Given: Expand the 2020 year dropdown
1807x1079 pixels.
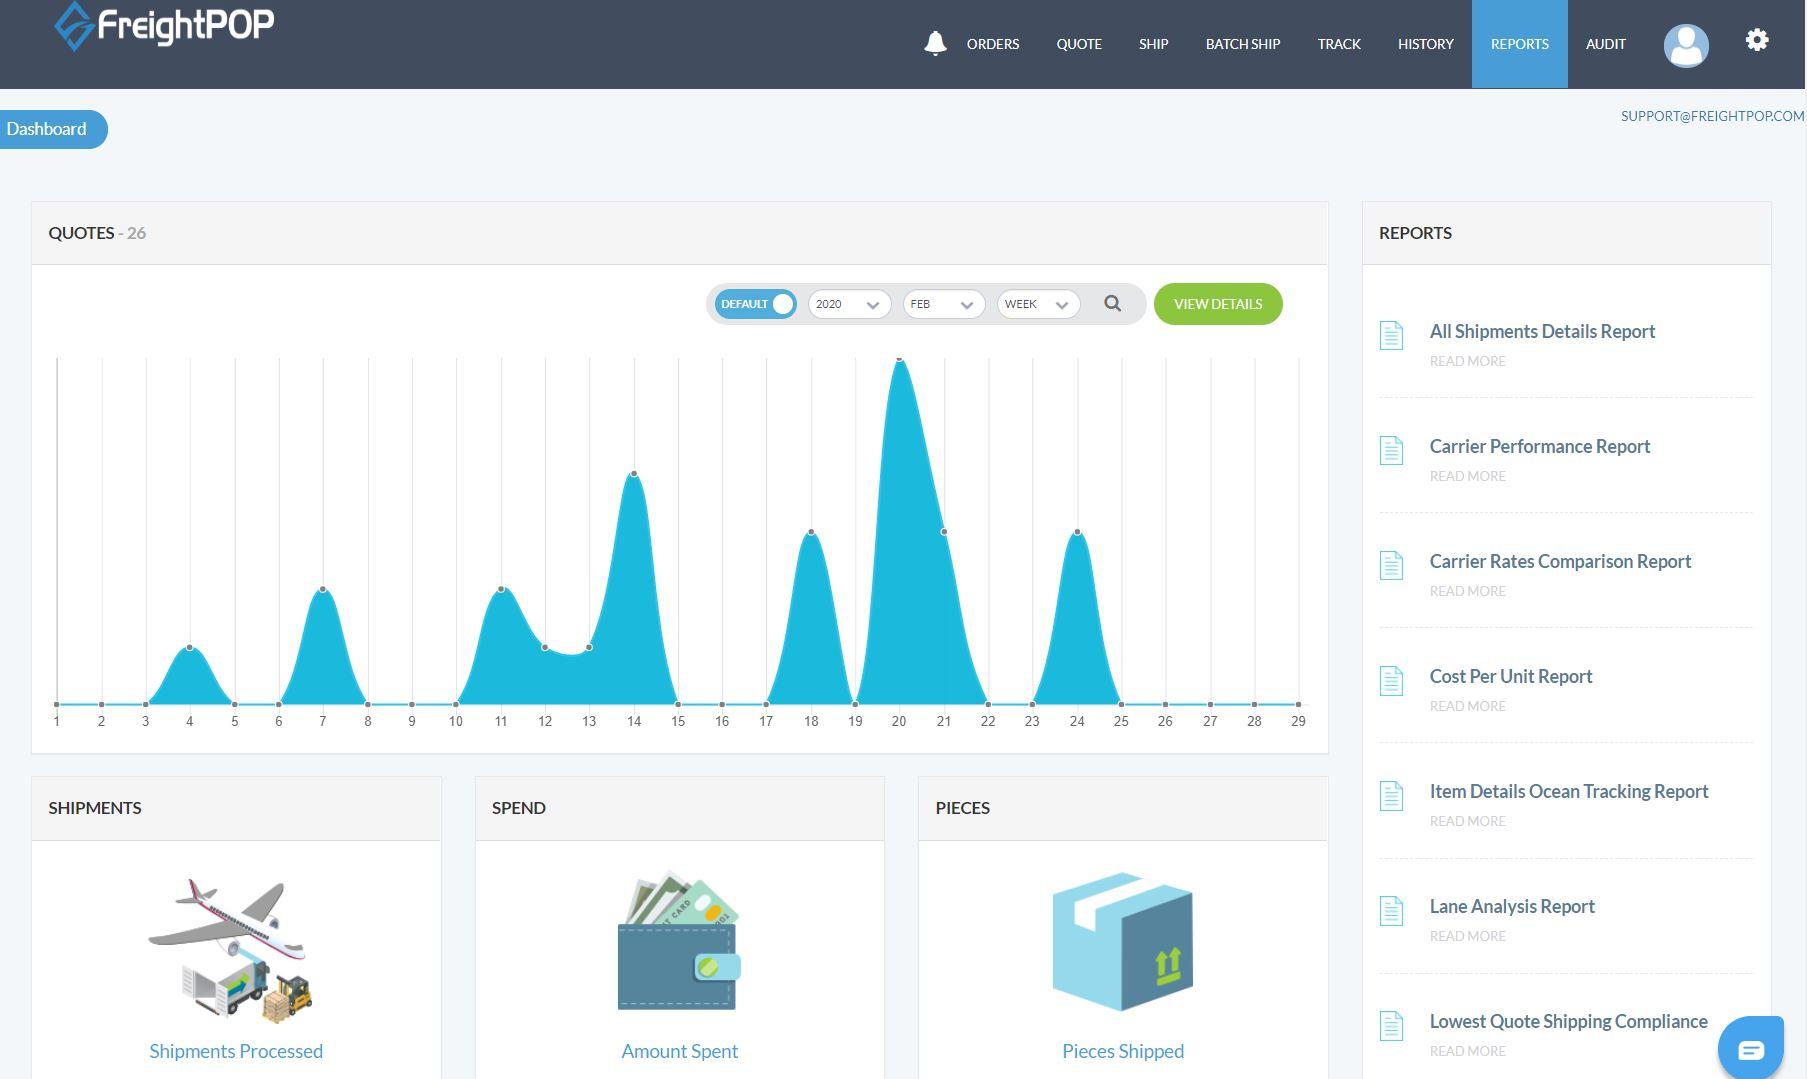Looking at the screenshot, I should [x=848, y=304].
